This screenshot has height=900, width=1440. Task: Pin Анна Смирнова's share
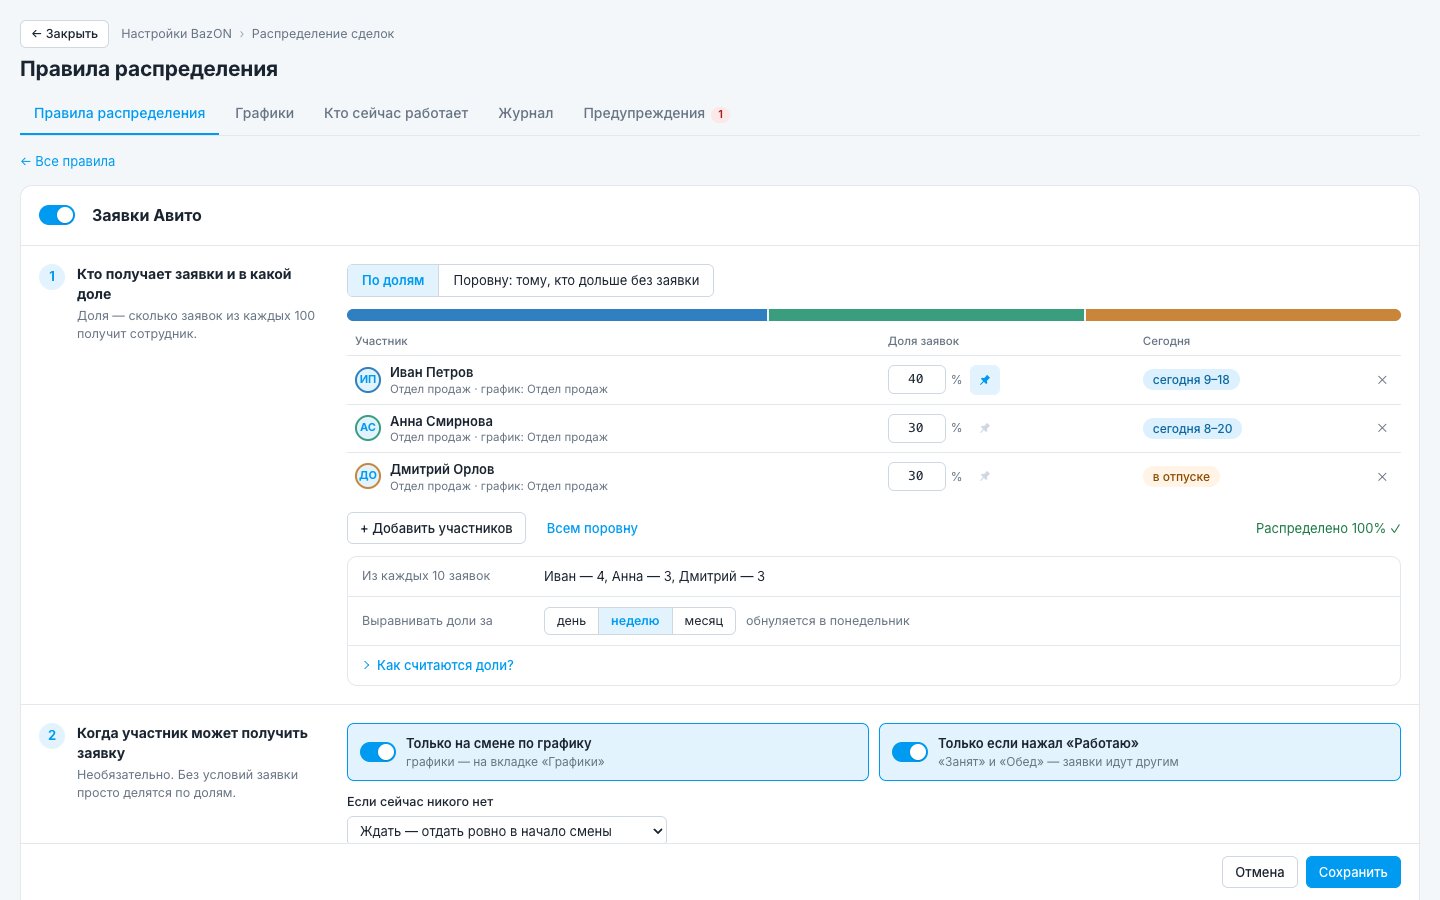[985, 428]
